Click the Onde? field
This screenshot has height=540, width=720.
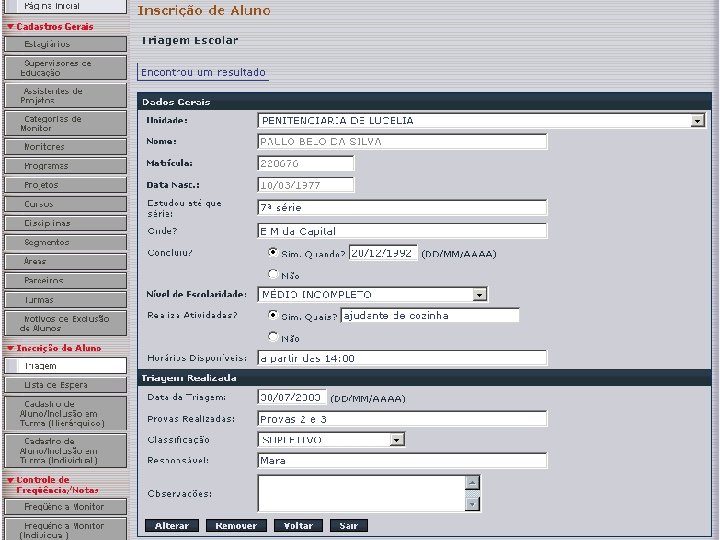pos(402,231)
